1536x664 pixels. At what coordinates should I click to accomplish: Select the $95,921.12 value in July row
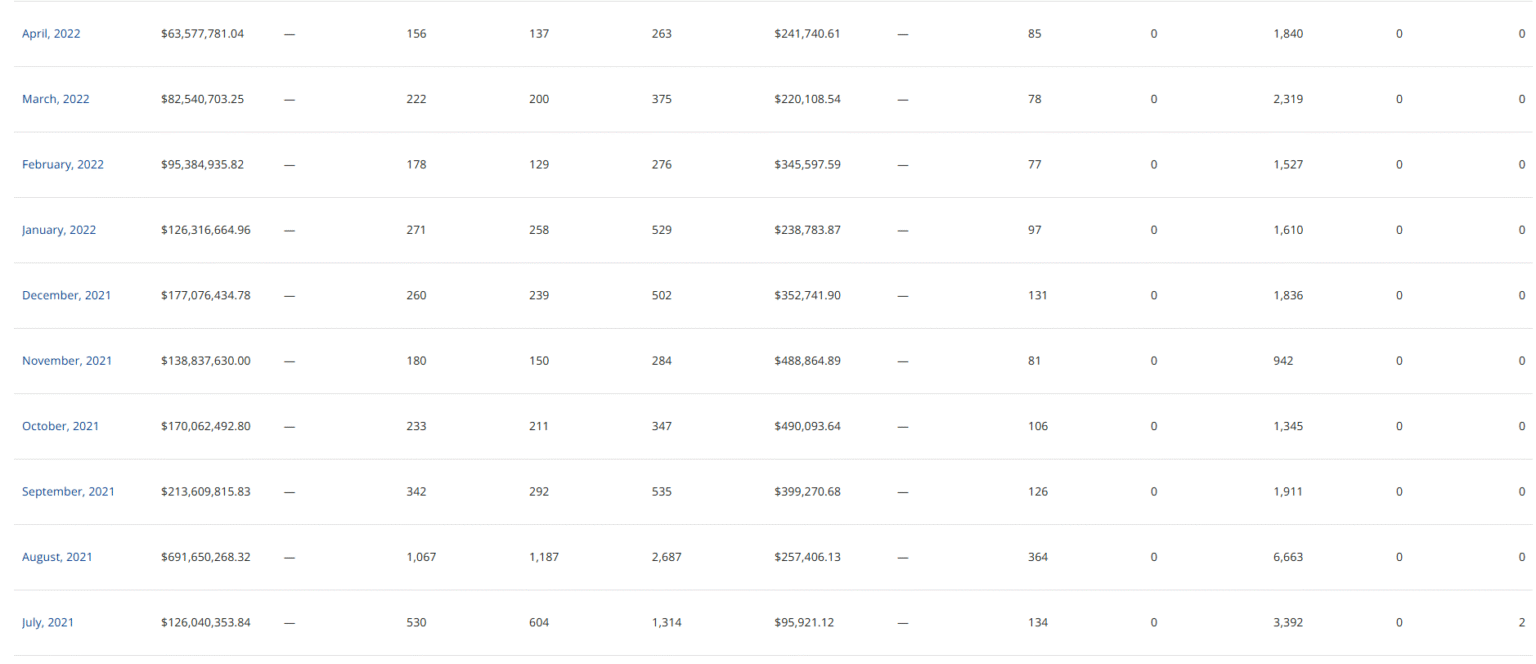(804, 623)
